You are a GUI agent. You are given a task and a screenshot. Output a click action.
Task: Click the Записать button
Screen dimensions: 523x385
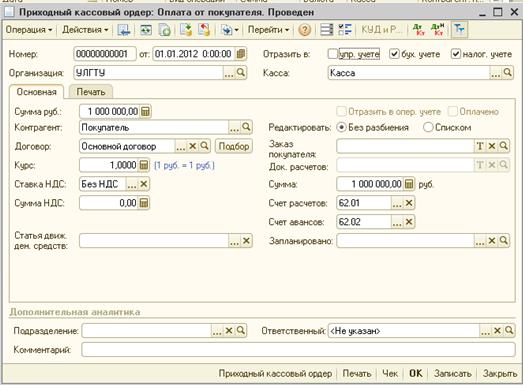(x=453, y=373)
